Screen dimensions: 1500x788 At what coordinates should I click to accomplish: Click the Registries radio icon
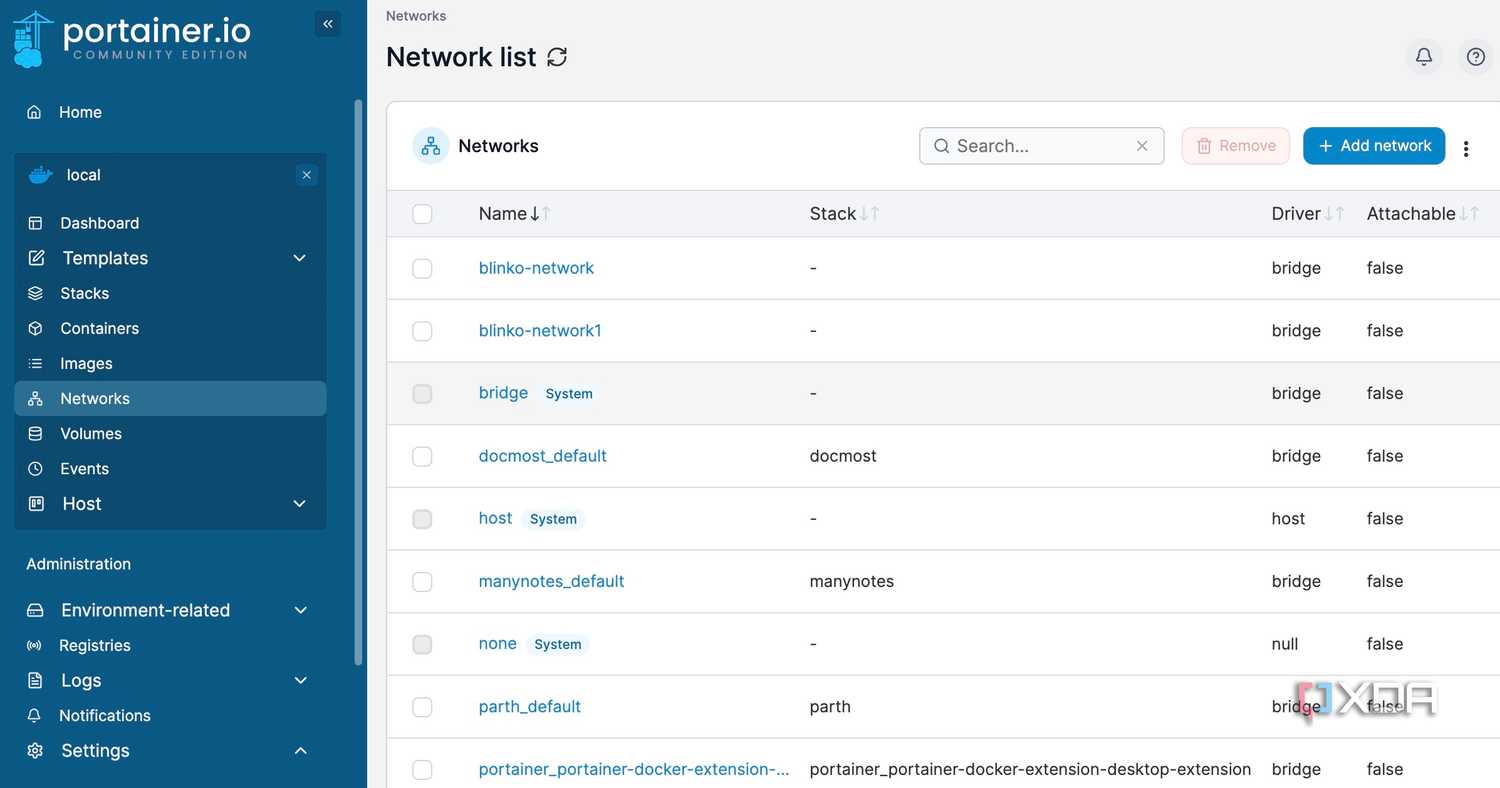(35, 645)
